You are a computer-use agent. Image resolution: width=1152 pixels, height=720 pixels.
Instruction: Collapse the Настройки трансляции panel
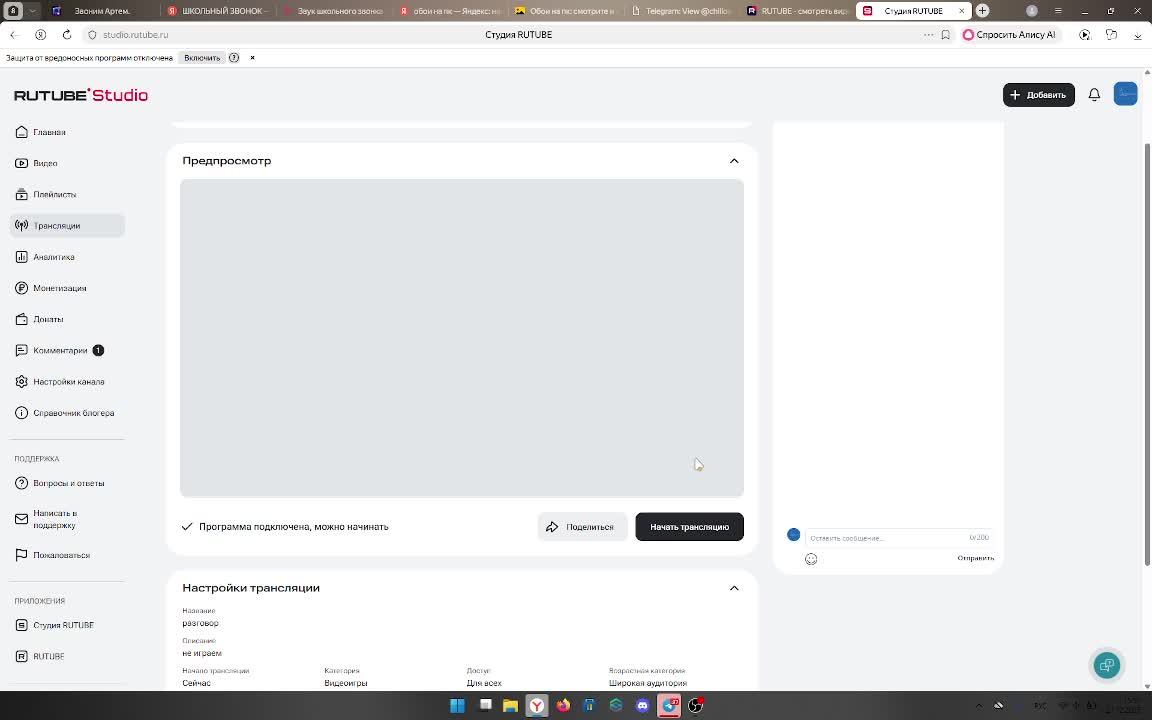734,588
